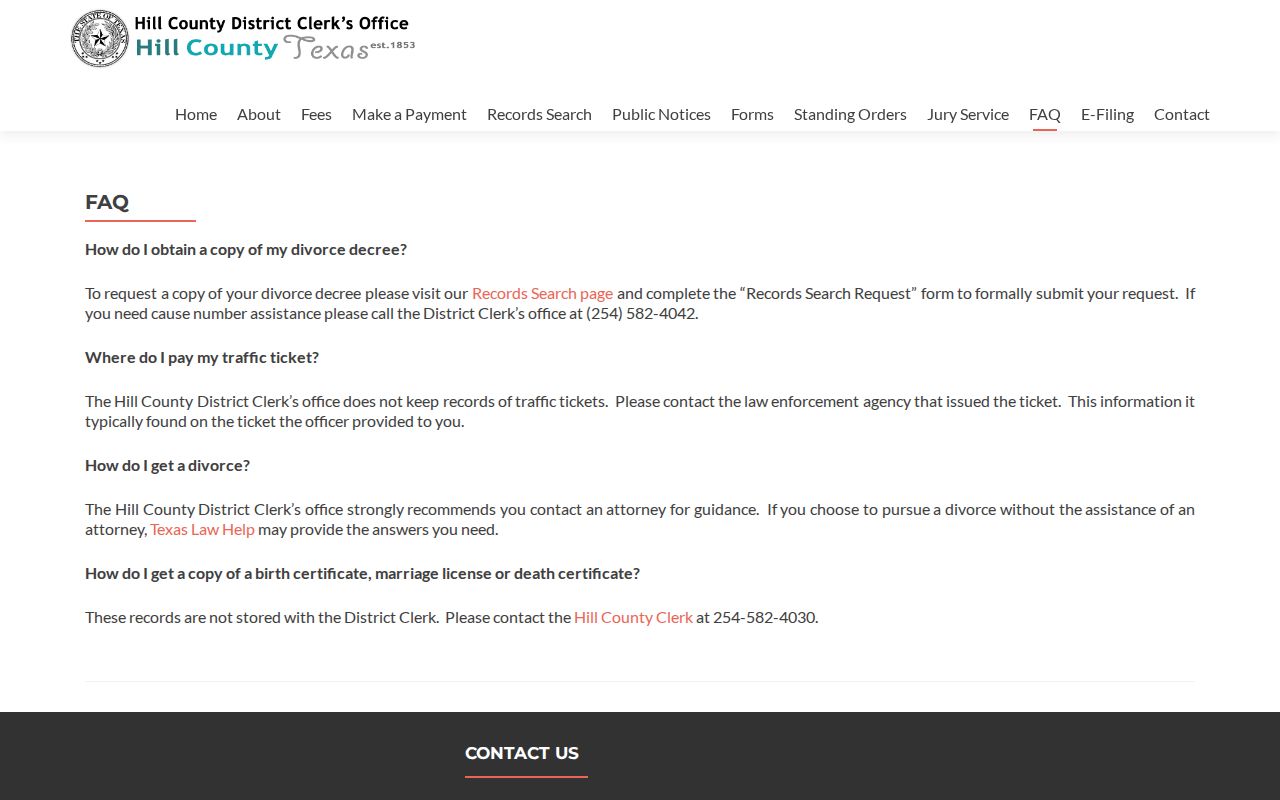Viewport: 1280px width, 800px height.
Task: Open the Texas Law Help link
Action: pyautogui.click(x=202, y=529)
